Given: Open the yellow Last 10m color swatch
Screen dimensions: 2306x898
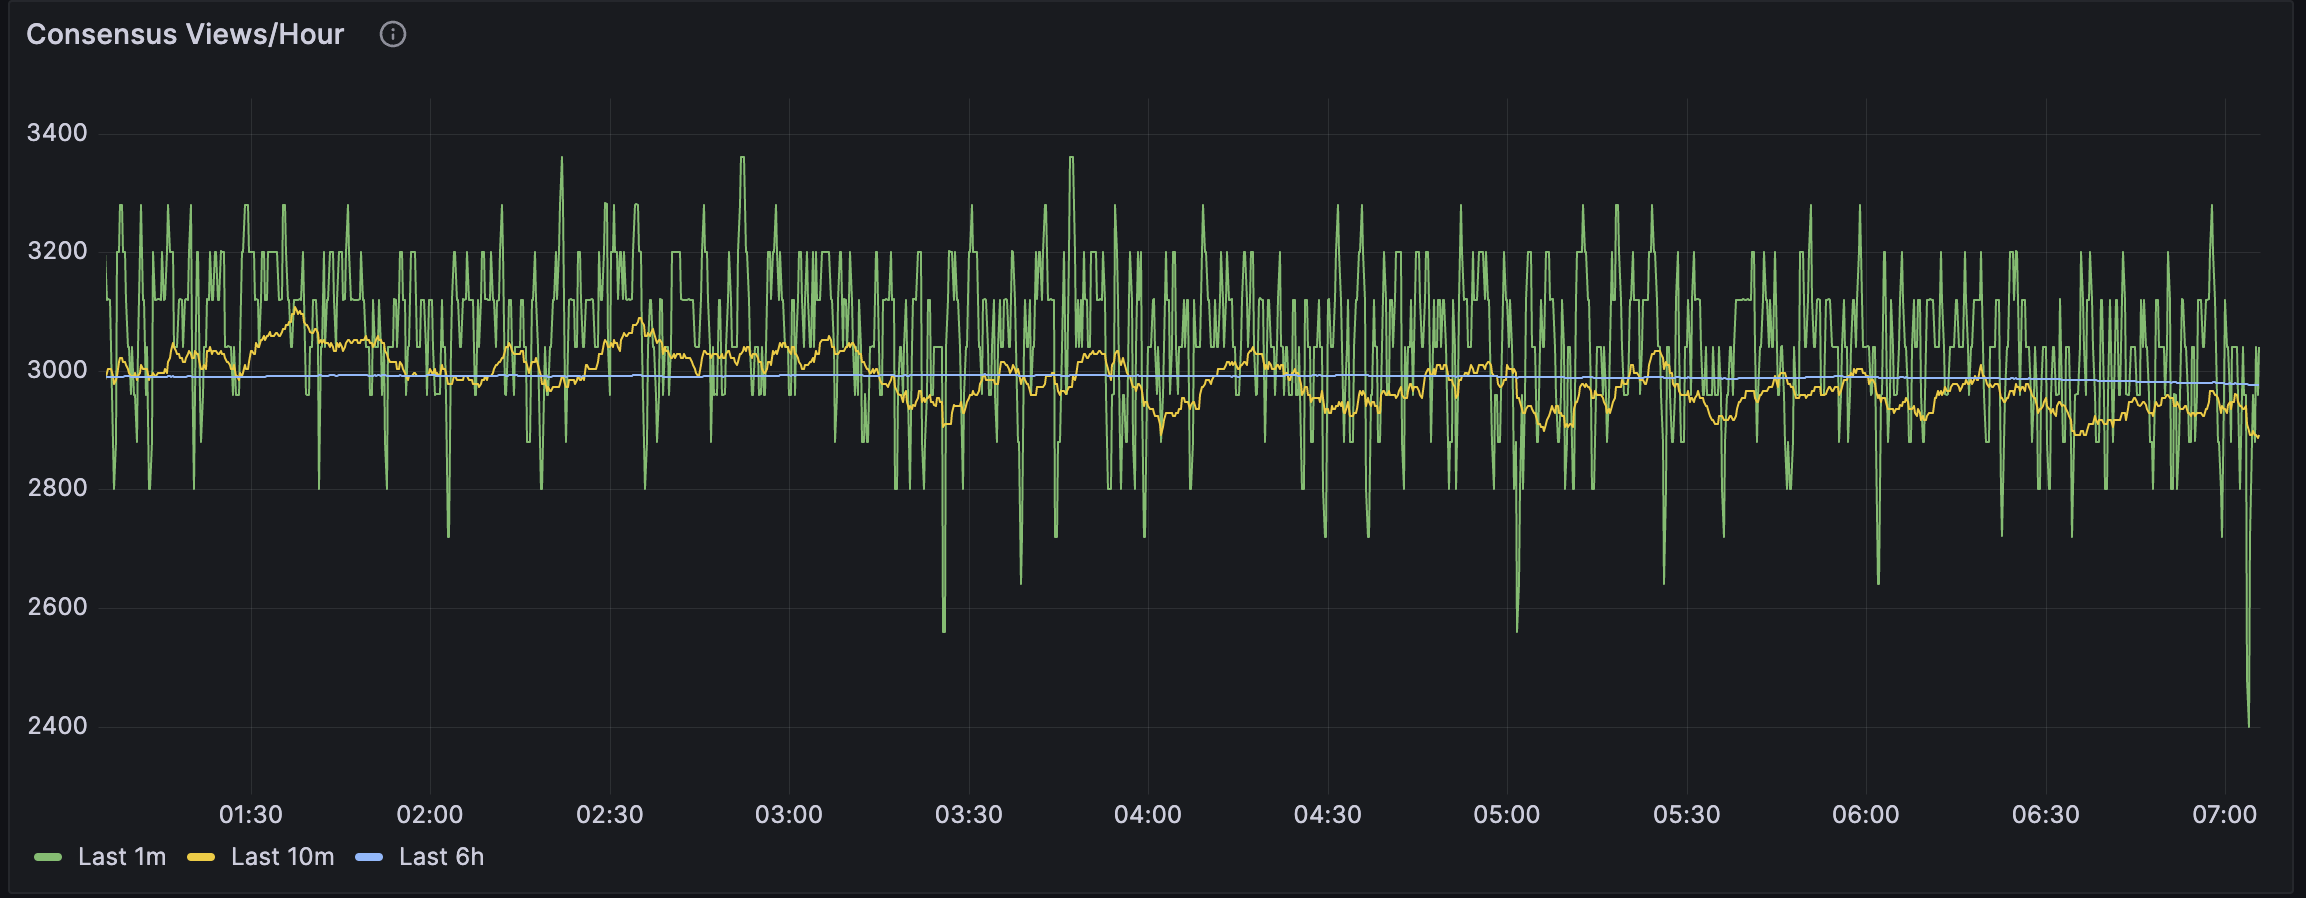Looking at the screenshot, I should (x=201, y=857).
